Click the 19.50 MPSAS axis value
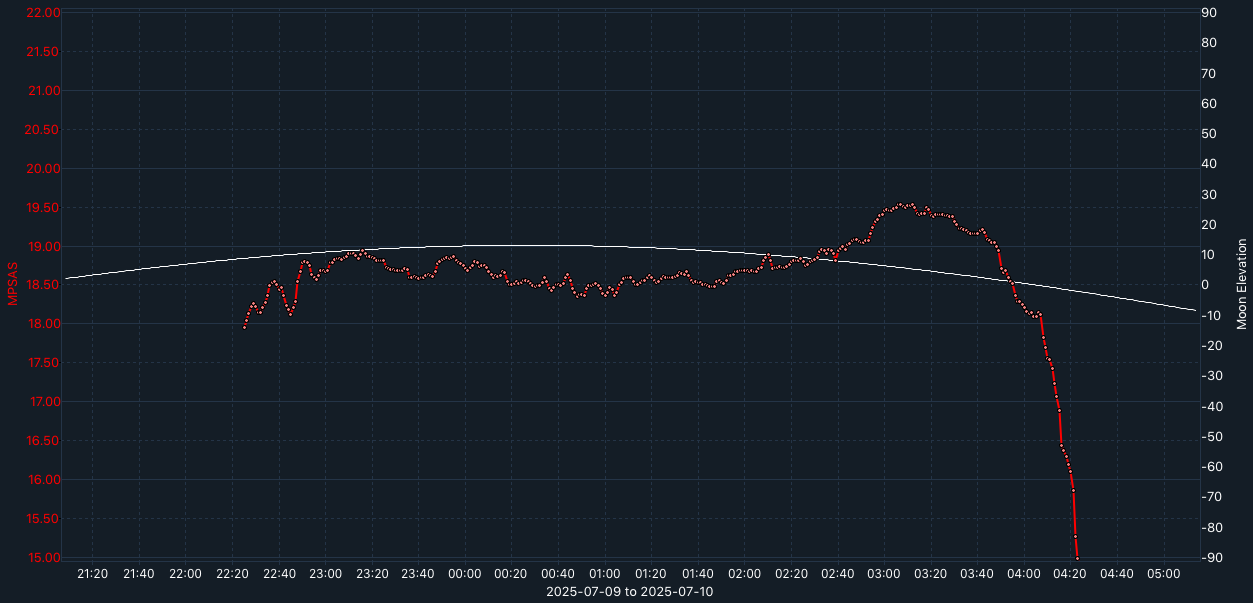1253x603 pixels. [x=43, y=208]
